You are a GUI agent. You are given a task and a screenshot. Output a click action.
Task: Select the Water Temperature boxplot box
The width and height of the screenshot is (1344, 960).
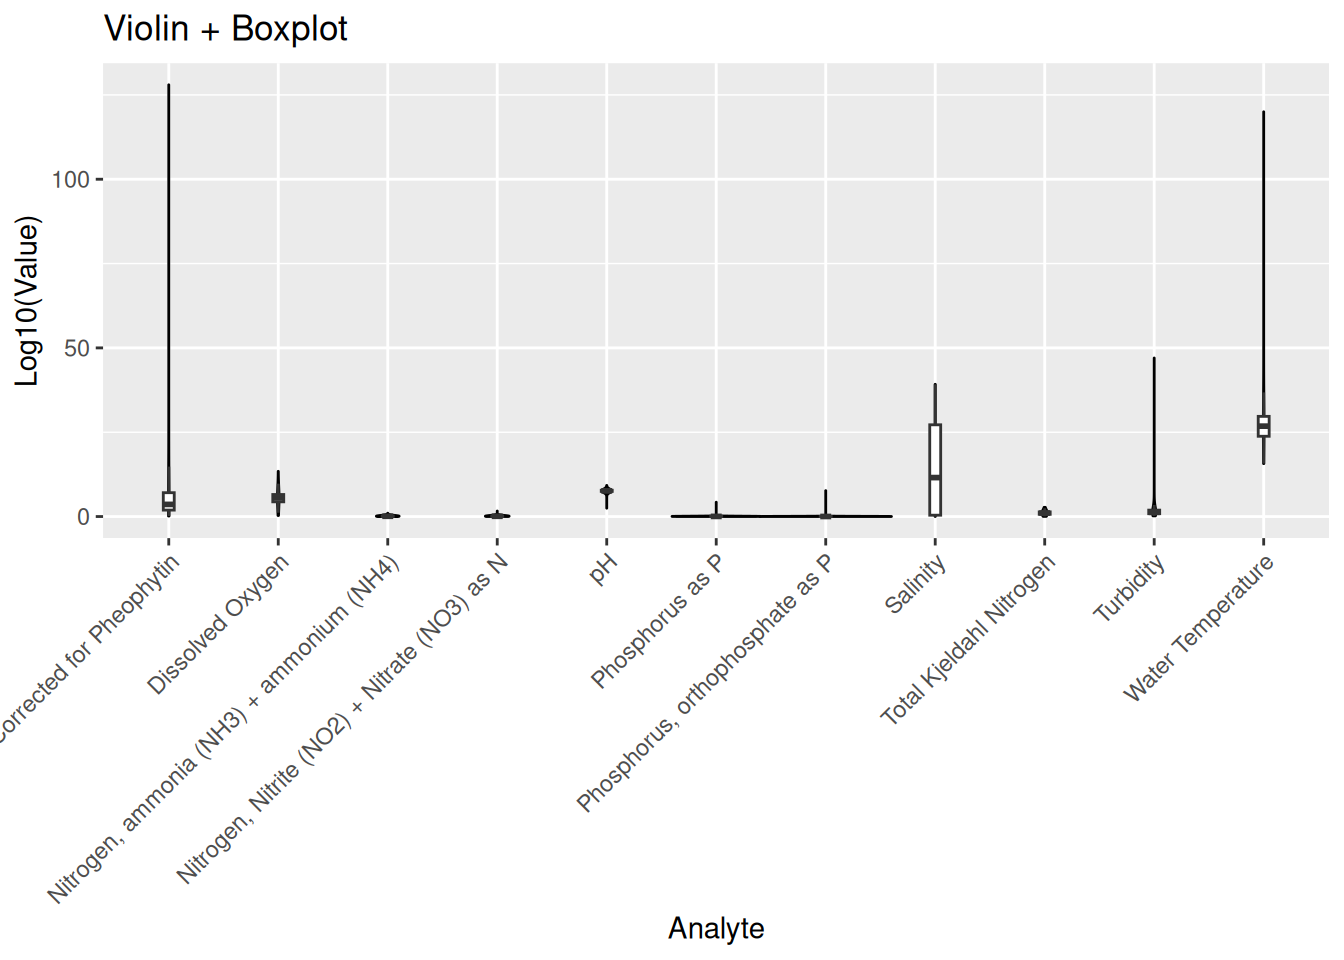1263,426
